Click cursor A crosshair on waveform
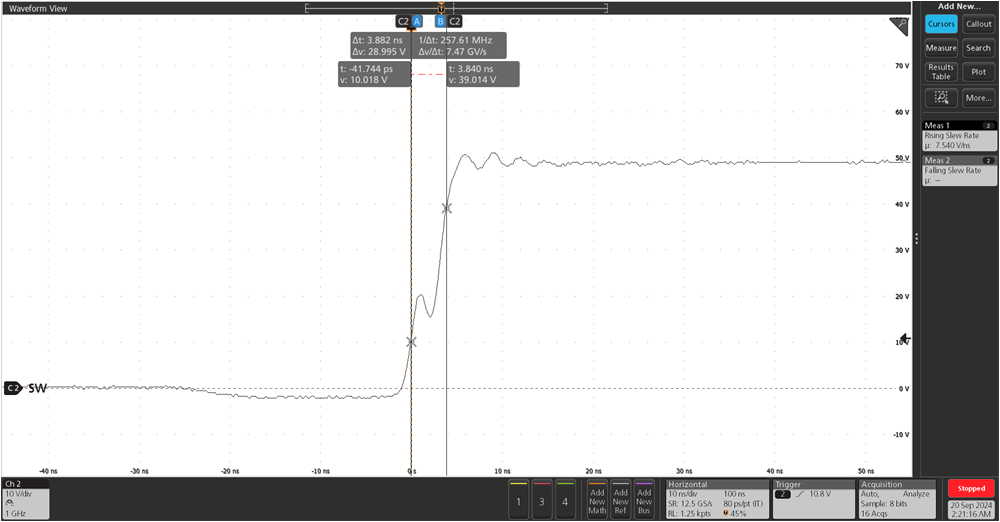 pyautogui.click(x=411, y=342)
